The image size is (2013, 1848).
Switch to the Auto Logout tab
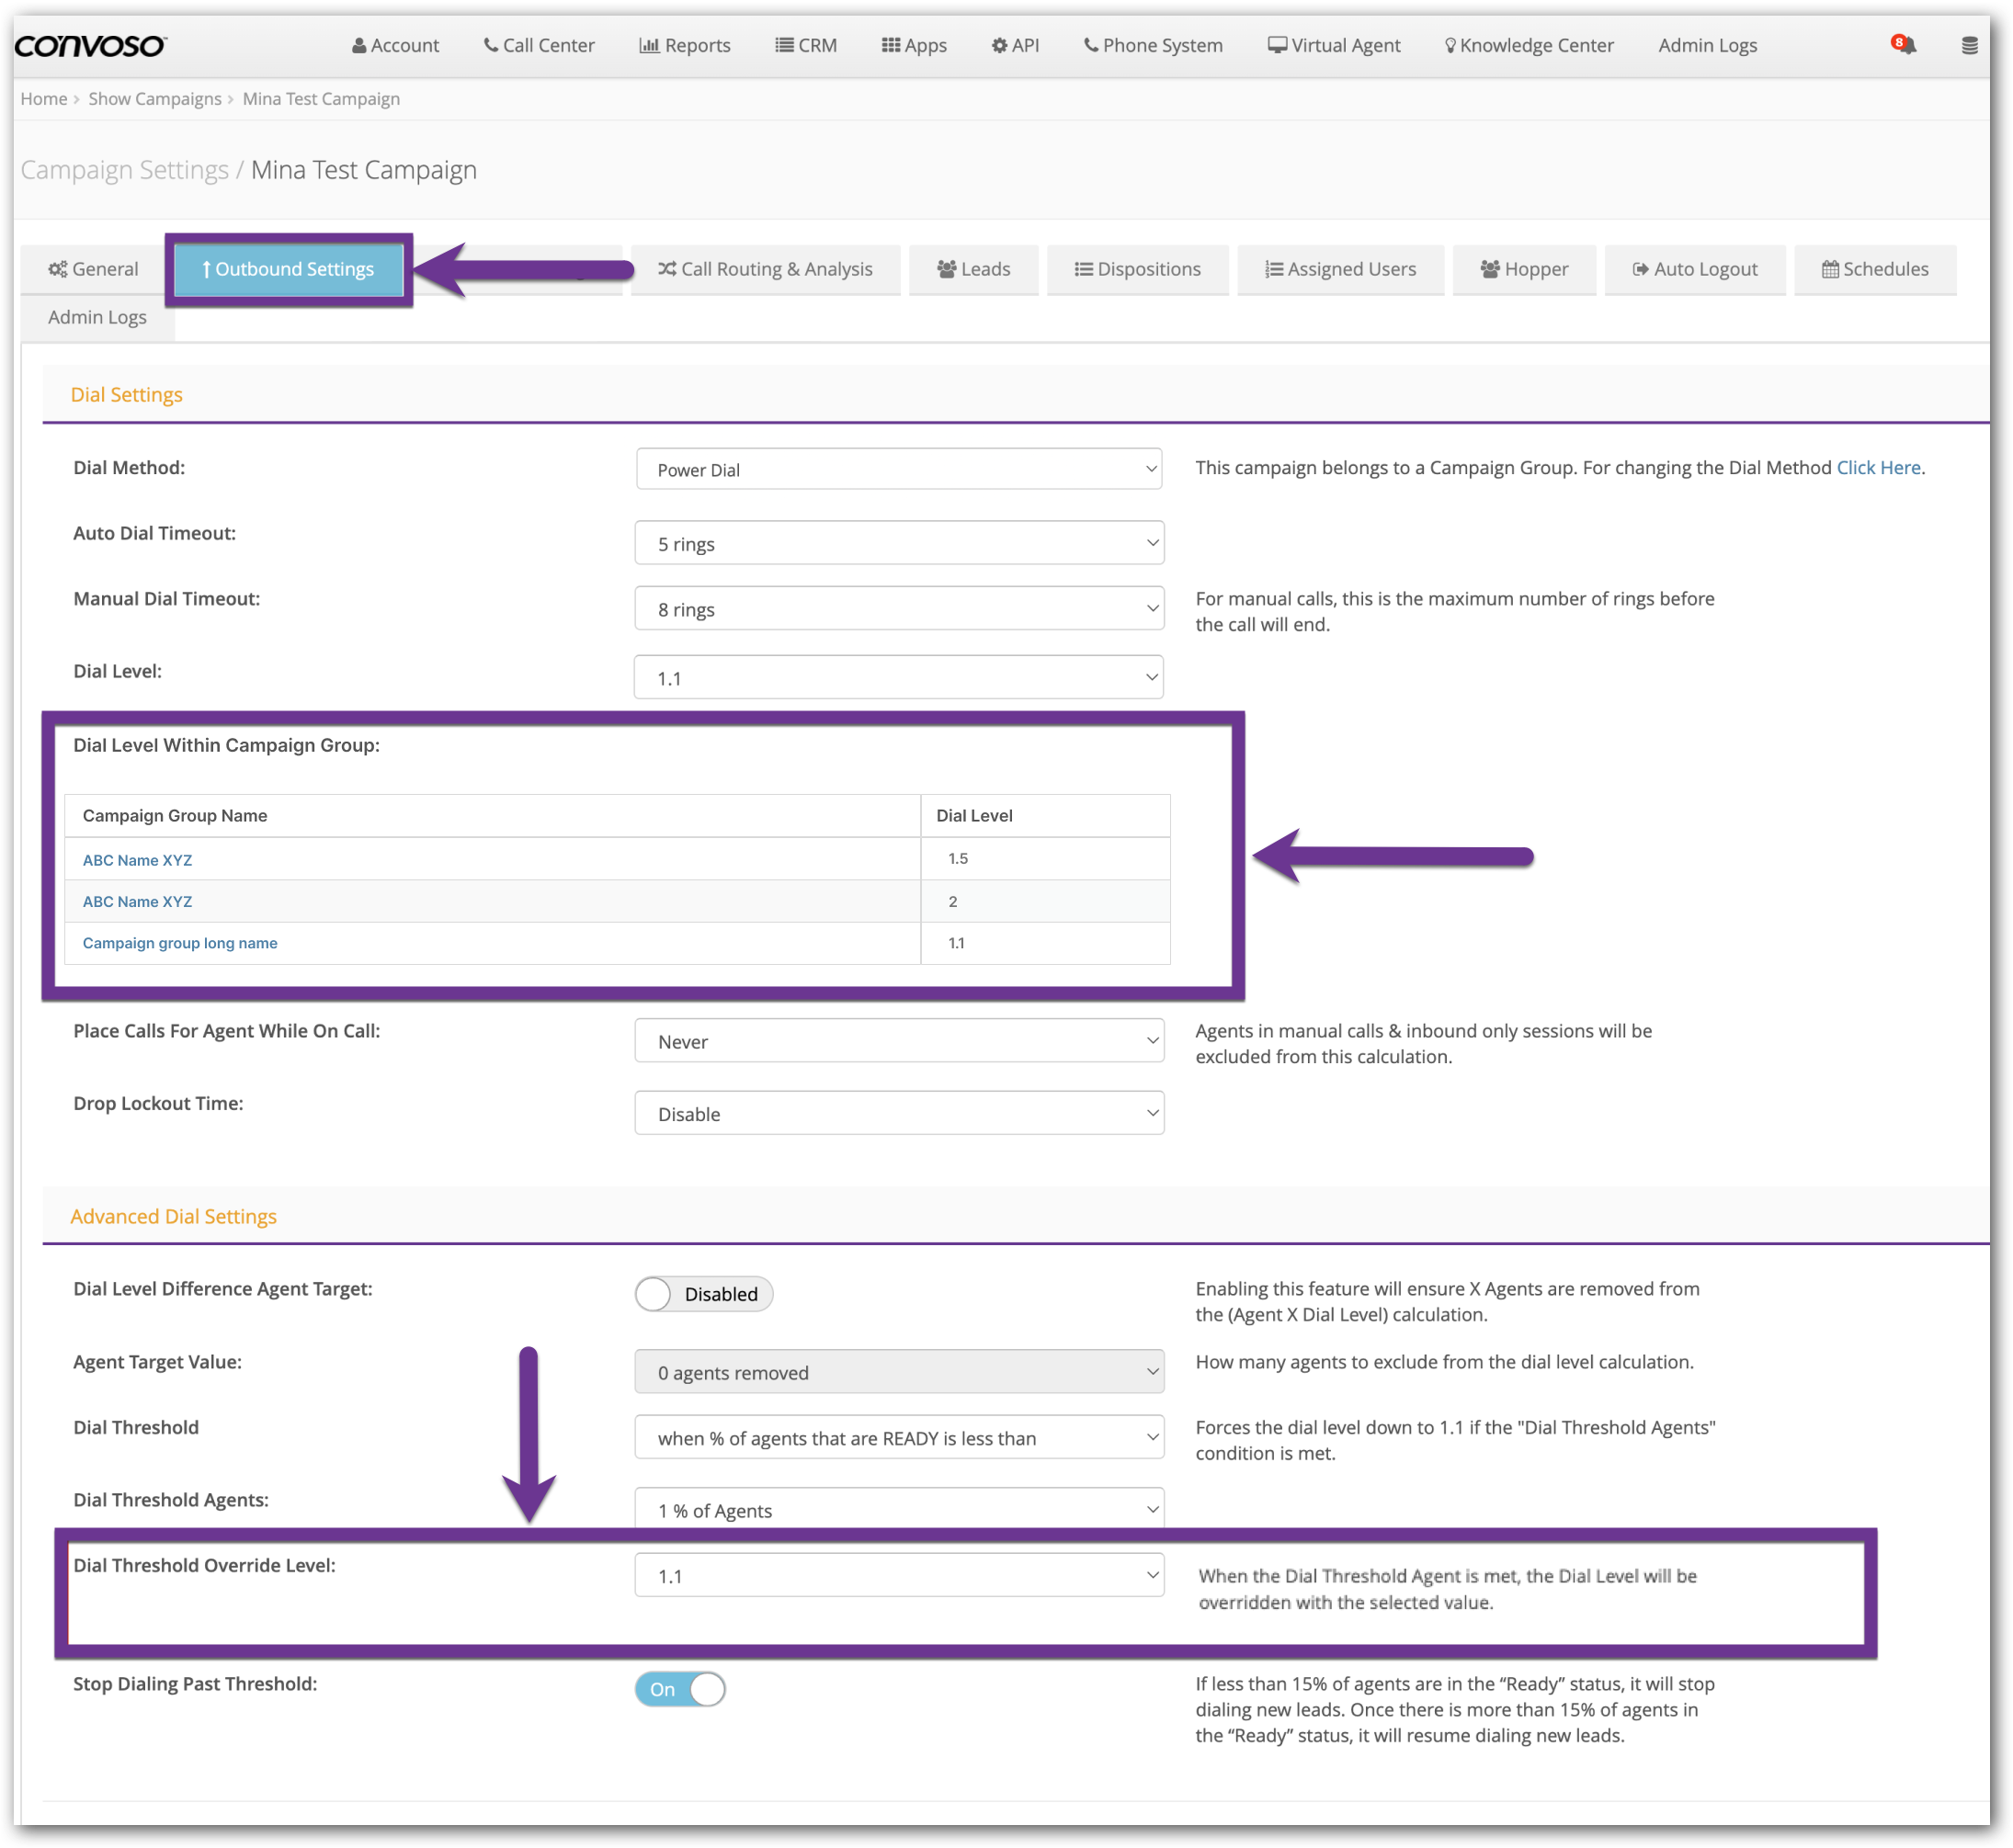click(1694, 269)
